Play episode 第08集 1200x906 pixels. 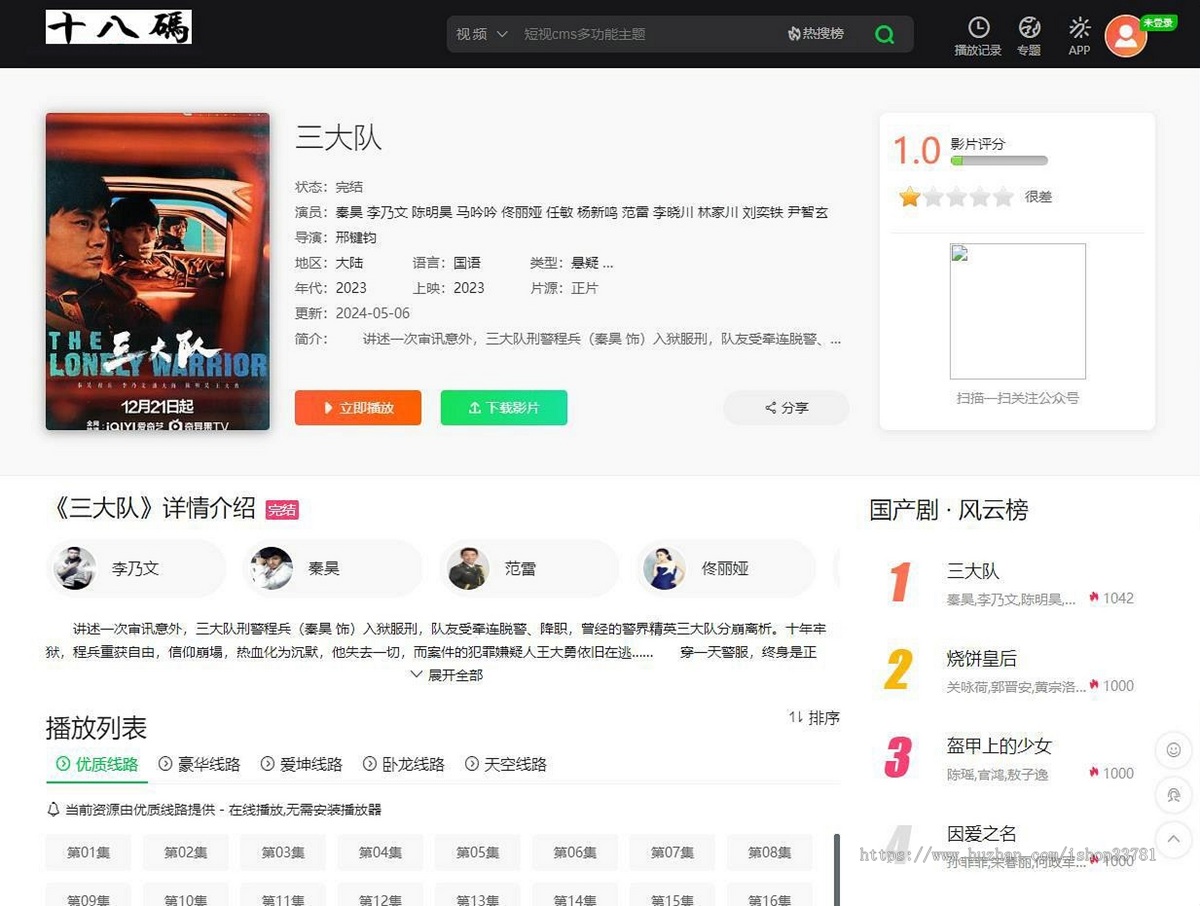(x=770, y=852)
